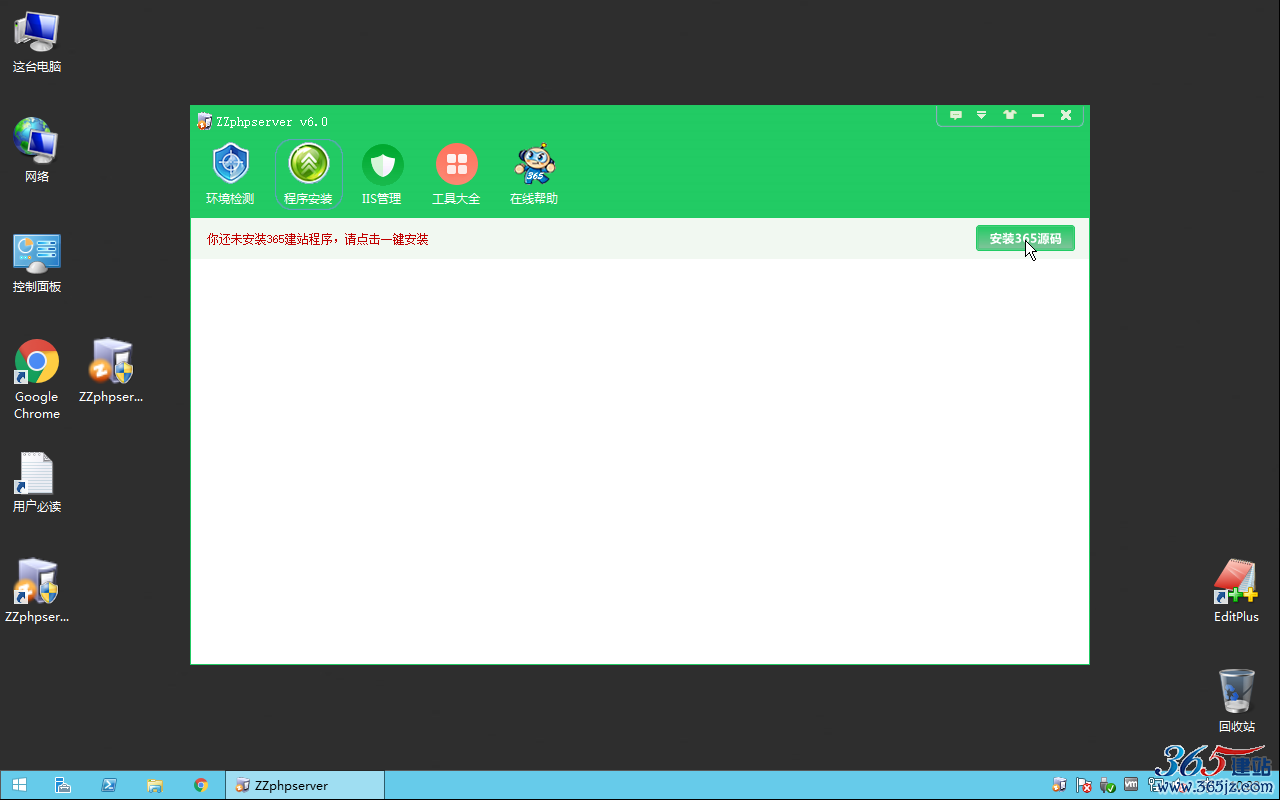Select 这台电脑 desktop icon
This screenshot has height=800, width=1280.
37,42
